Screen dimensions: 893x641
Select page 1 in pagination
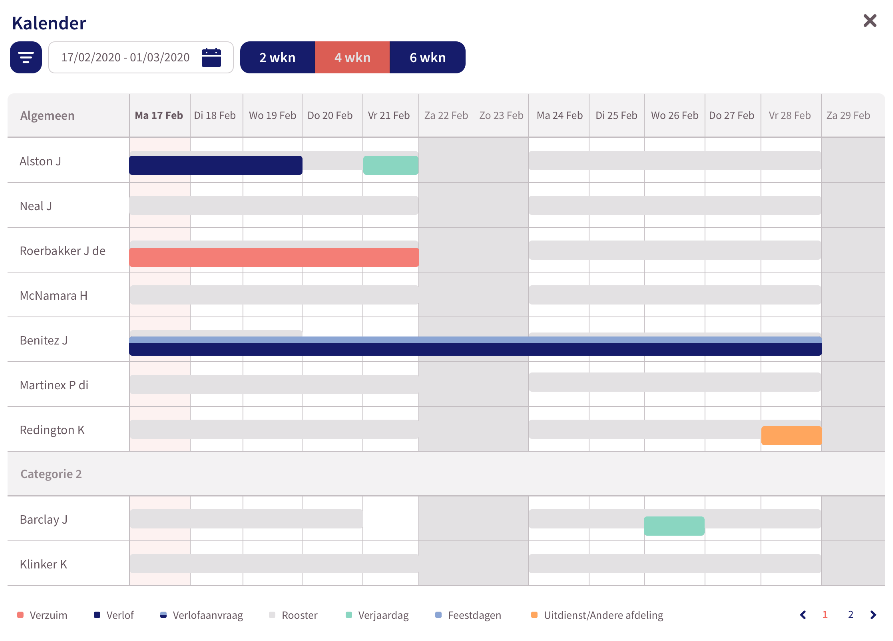coord(825,615)
